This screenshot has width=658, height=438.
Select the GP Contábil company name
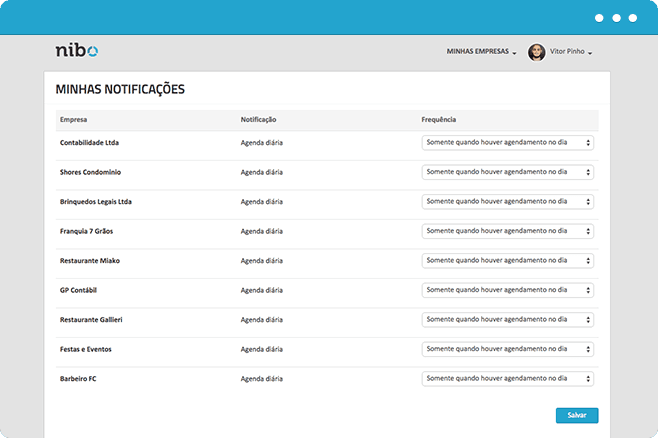coord(78,290)
